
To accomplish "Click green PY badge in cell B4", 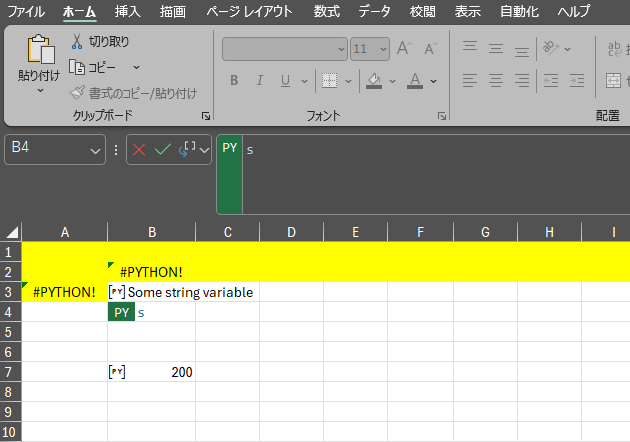I will pos(121,312).
